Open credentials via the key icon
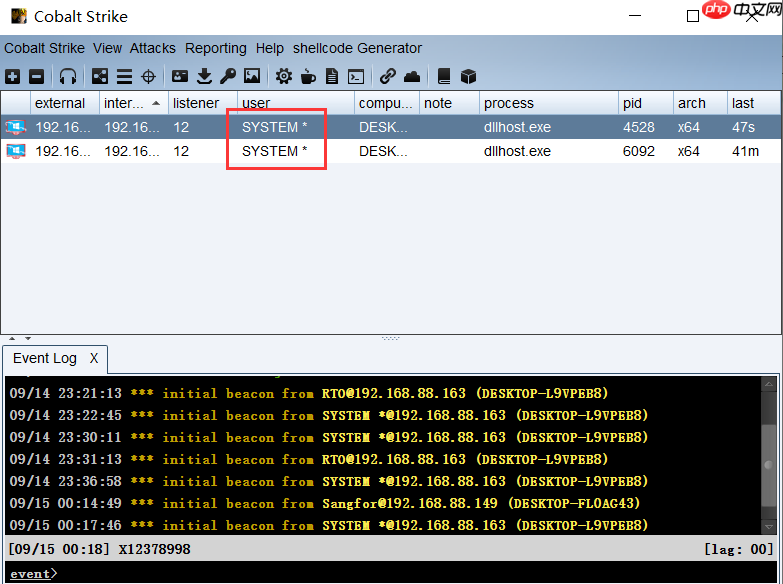The height and width of the screenshot is (584, 783). [228, 76]
